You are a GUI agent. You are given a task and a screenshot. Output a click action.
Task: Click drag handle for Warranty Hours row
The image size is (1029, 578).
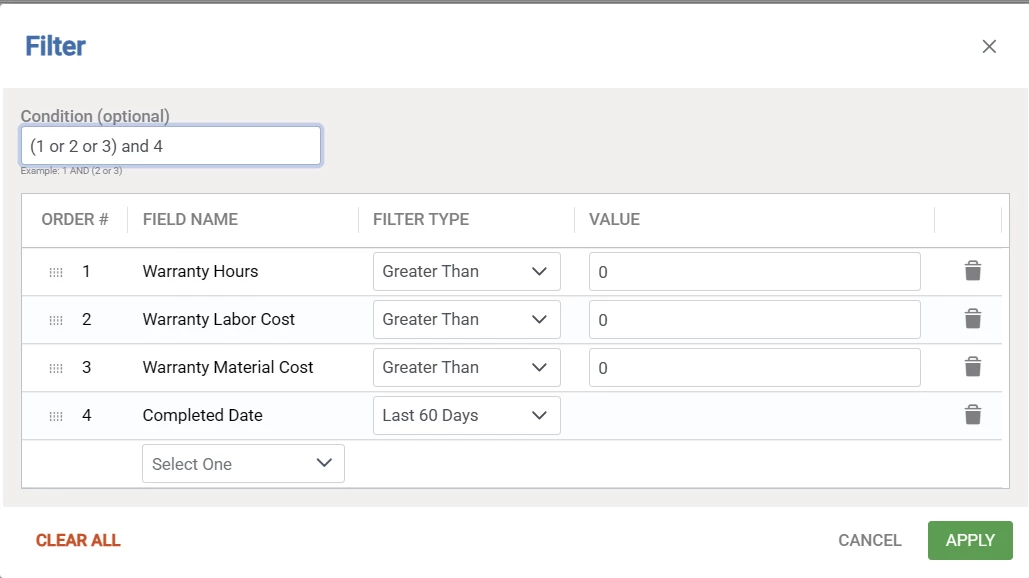56,272
